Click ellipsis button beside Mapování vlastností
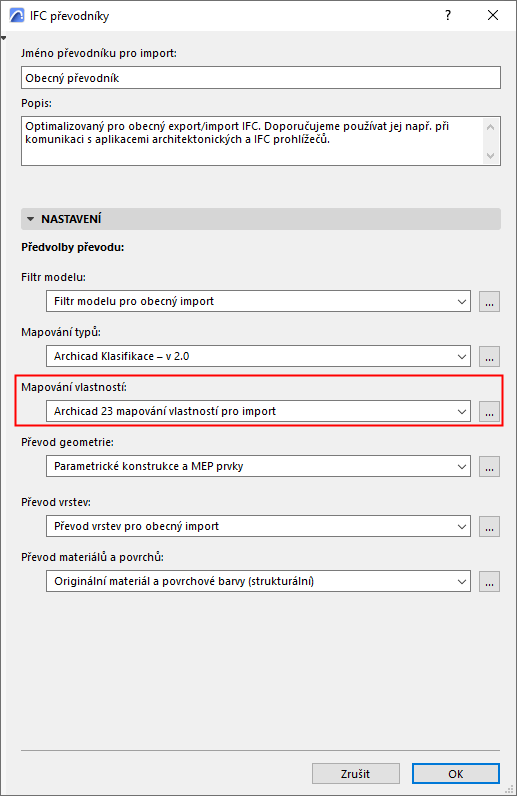 [489, 411]
